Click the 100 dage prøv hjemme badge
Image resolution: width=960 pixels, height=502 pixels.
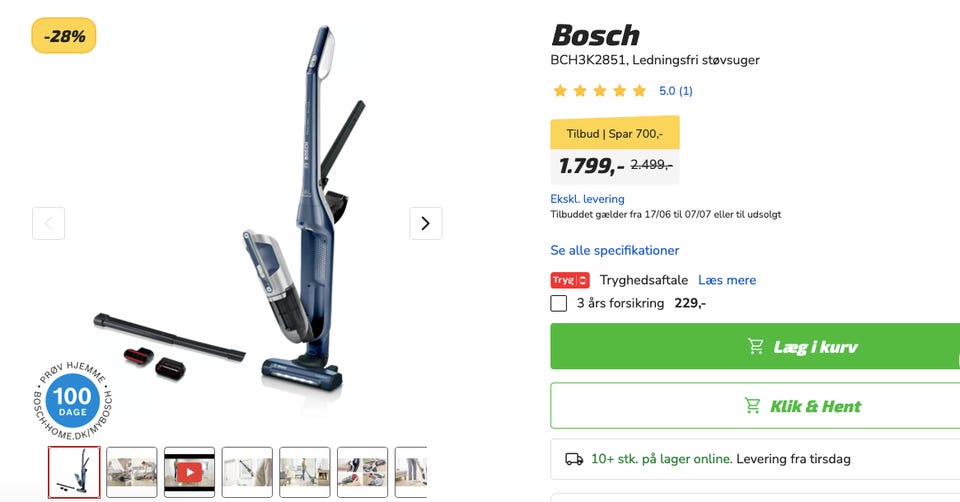(73, 400)
